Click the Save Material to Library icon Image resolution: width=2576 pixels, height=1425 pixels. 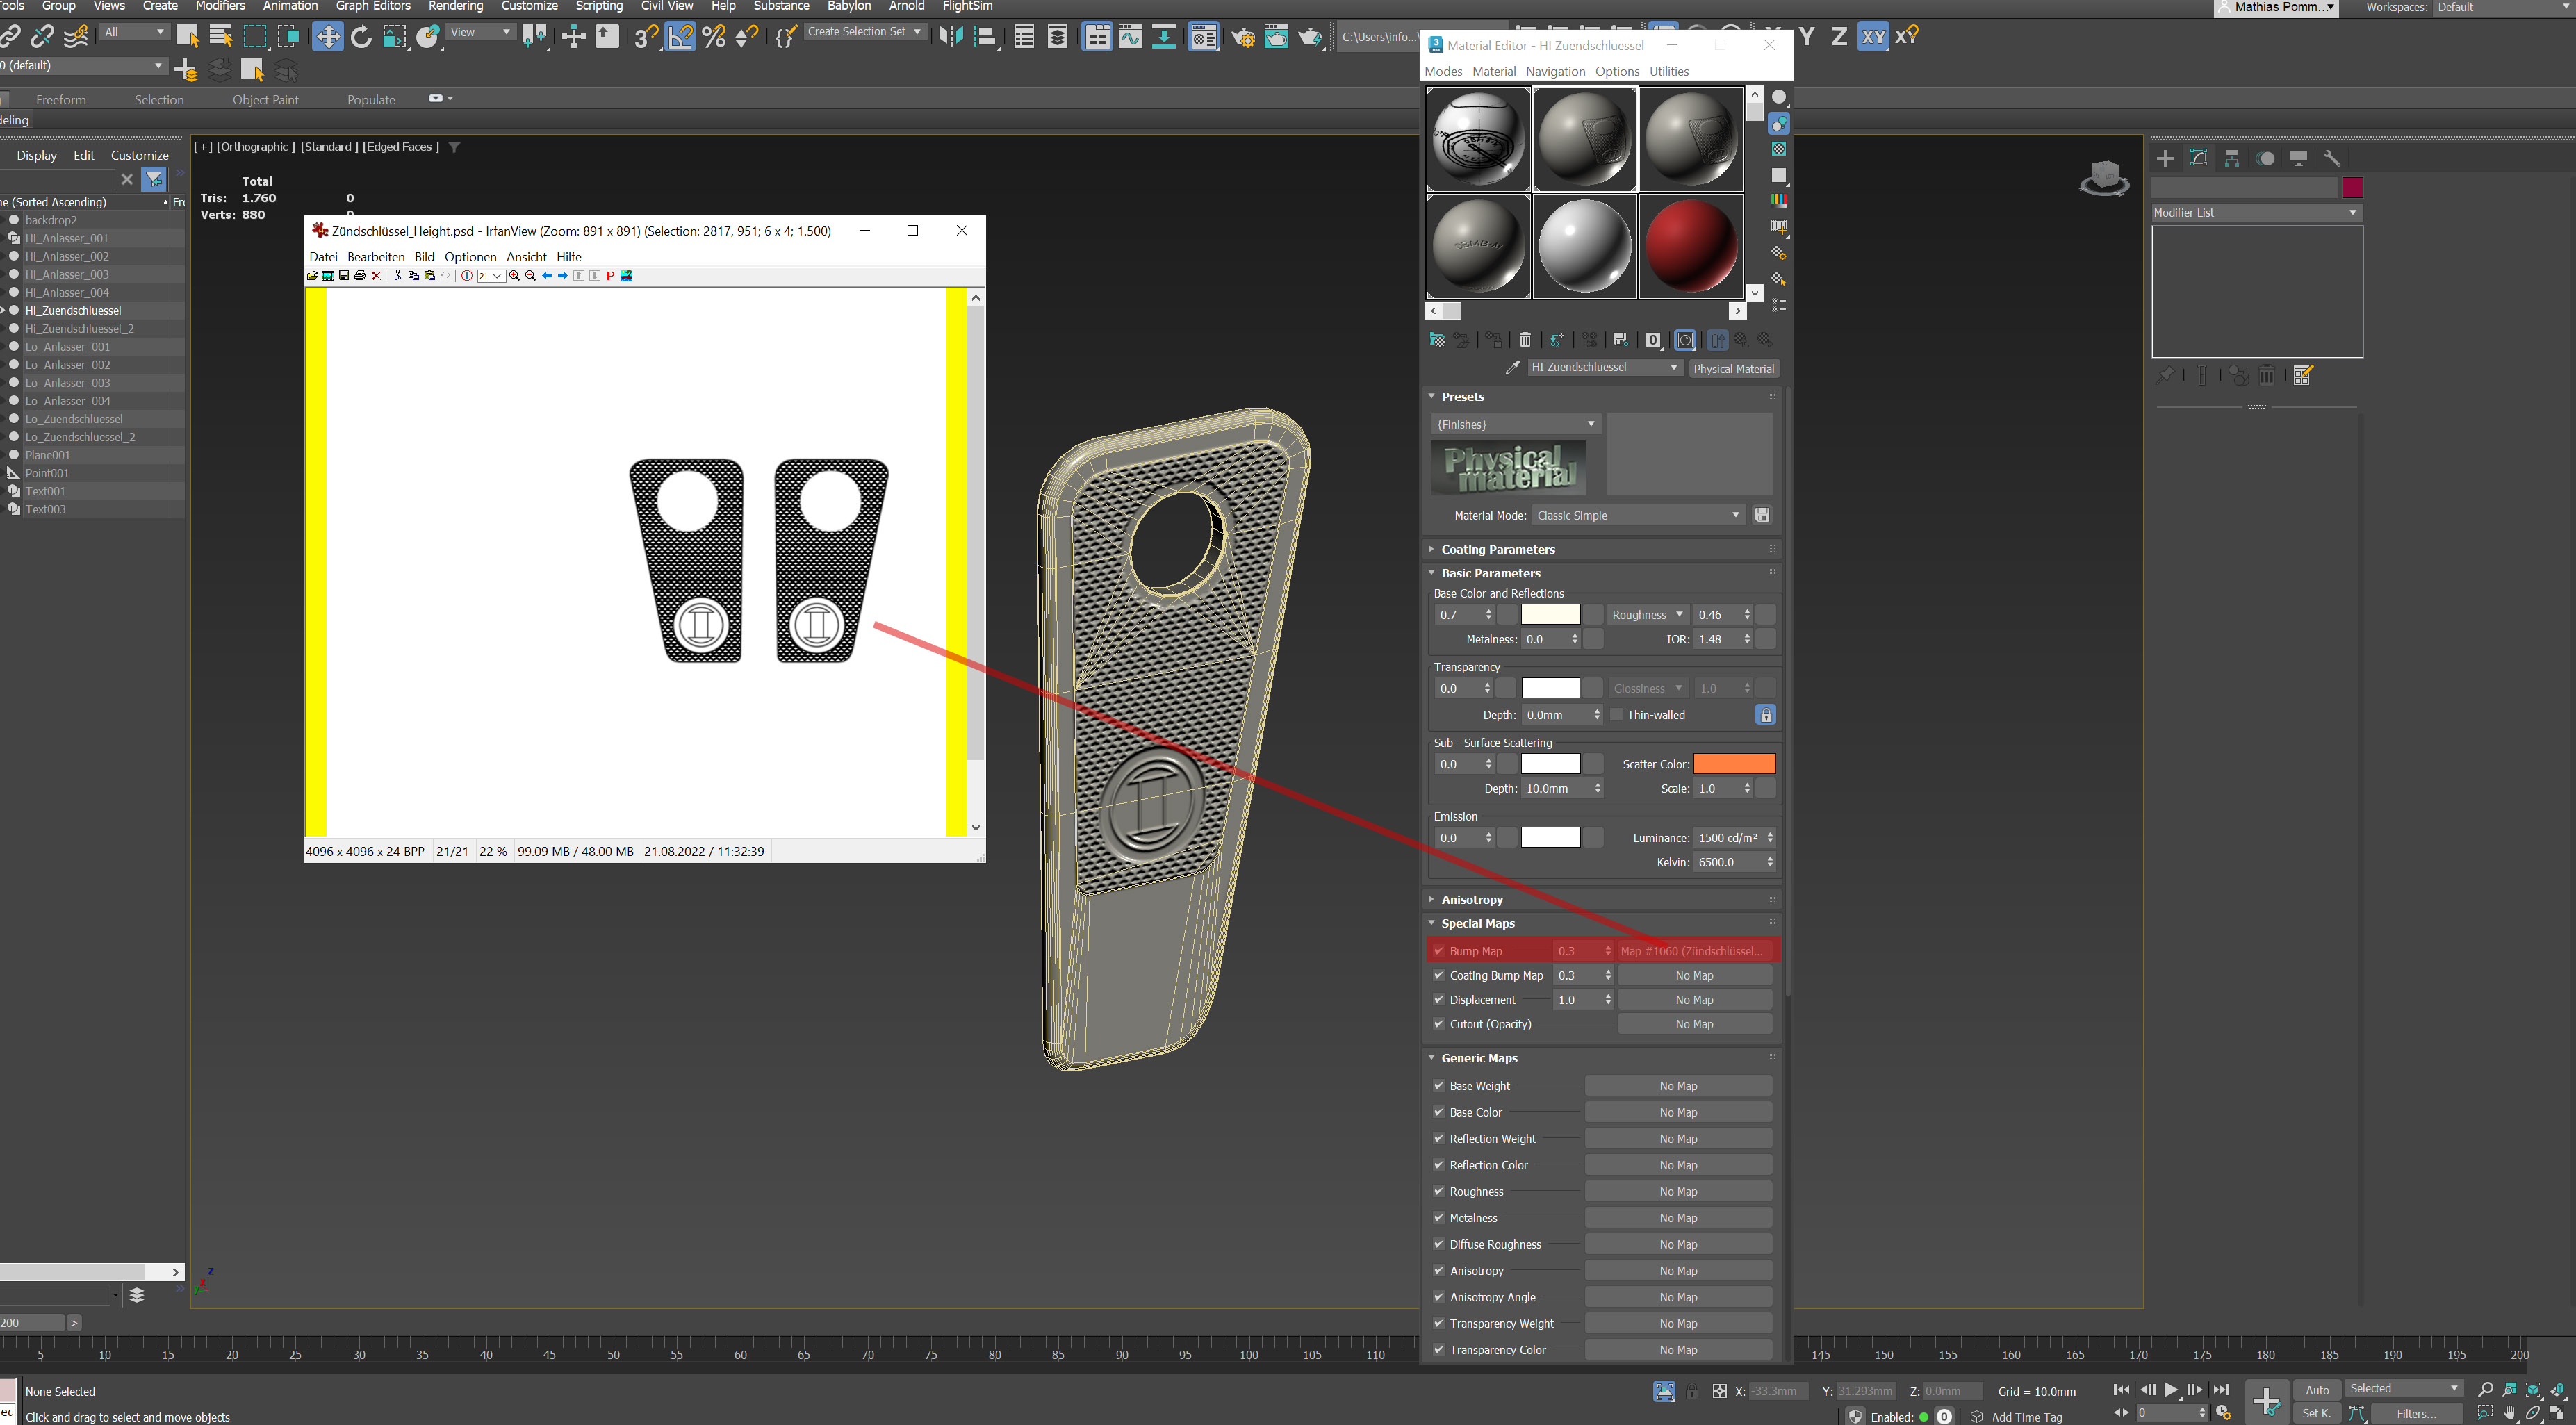[1621, 340]
